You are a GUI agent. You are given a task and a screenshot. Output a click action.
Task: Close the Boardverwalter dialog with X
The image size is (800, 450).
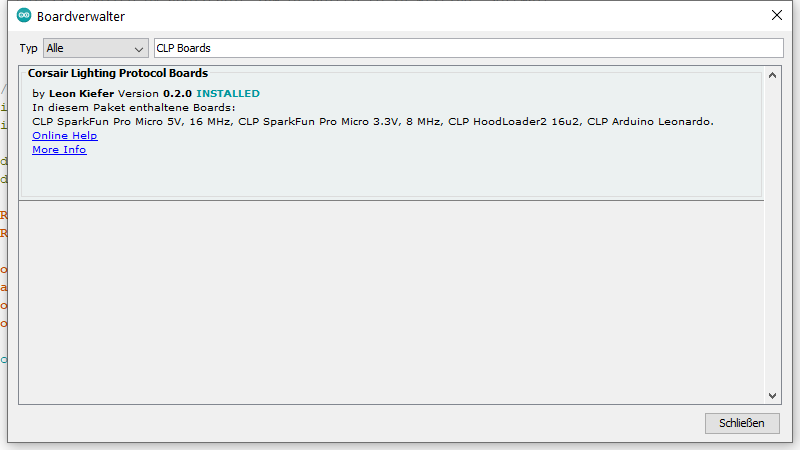pyautogui.click(x=777, y=15)
